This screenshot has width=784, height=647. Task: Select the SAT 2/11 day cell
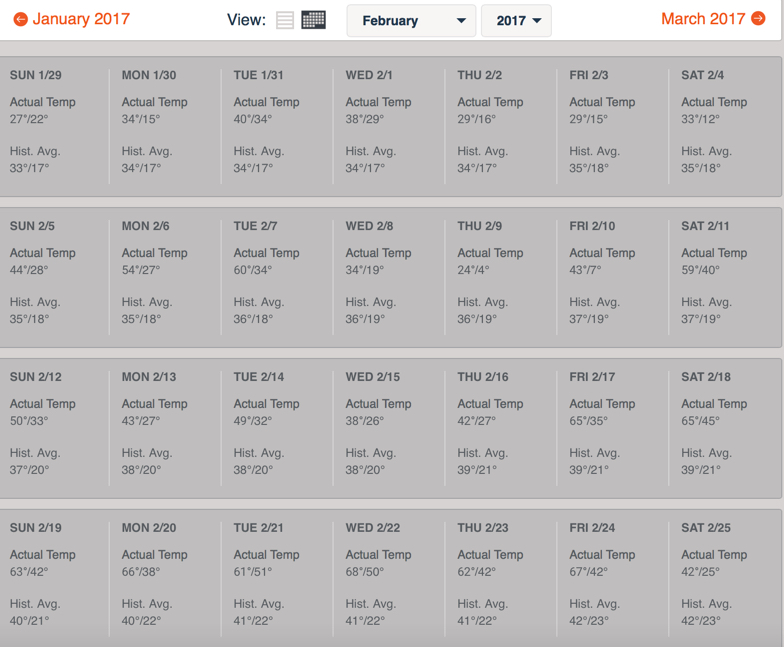(725, 276)
